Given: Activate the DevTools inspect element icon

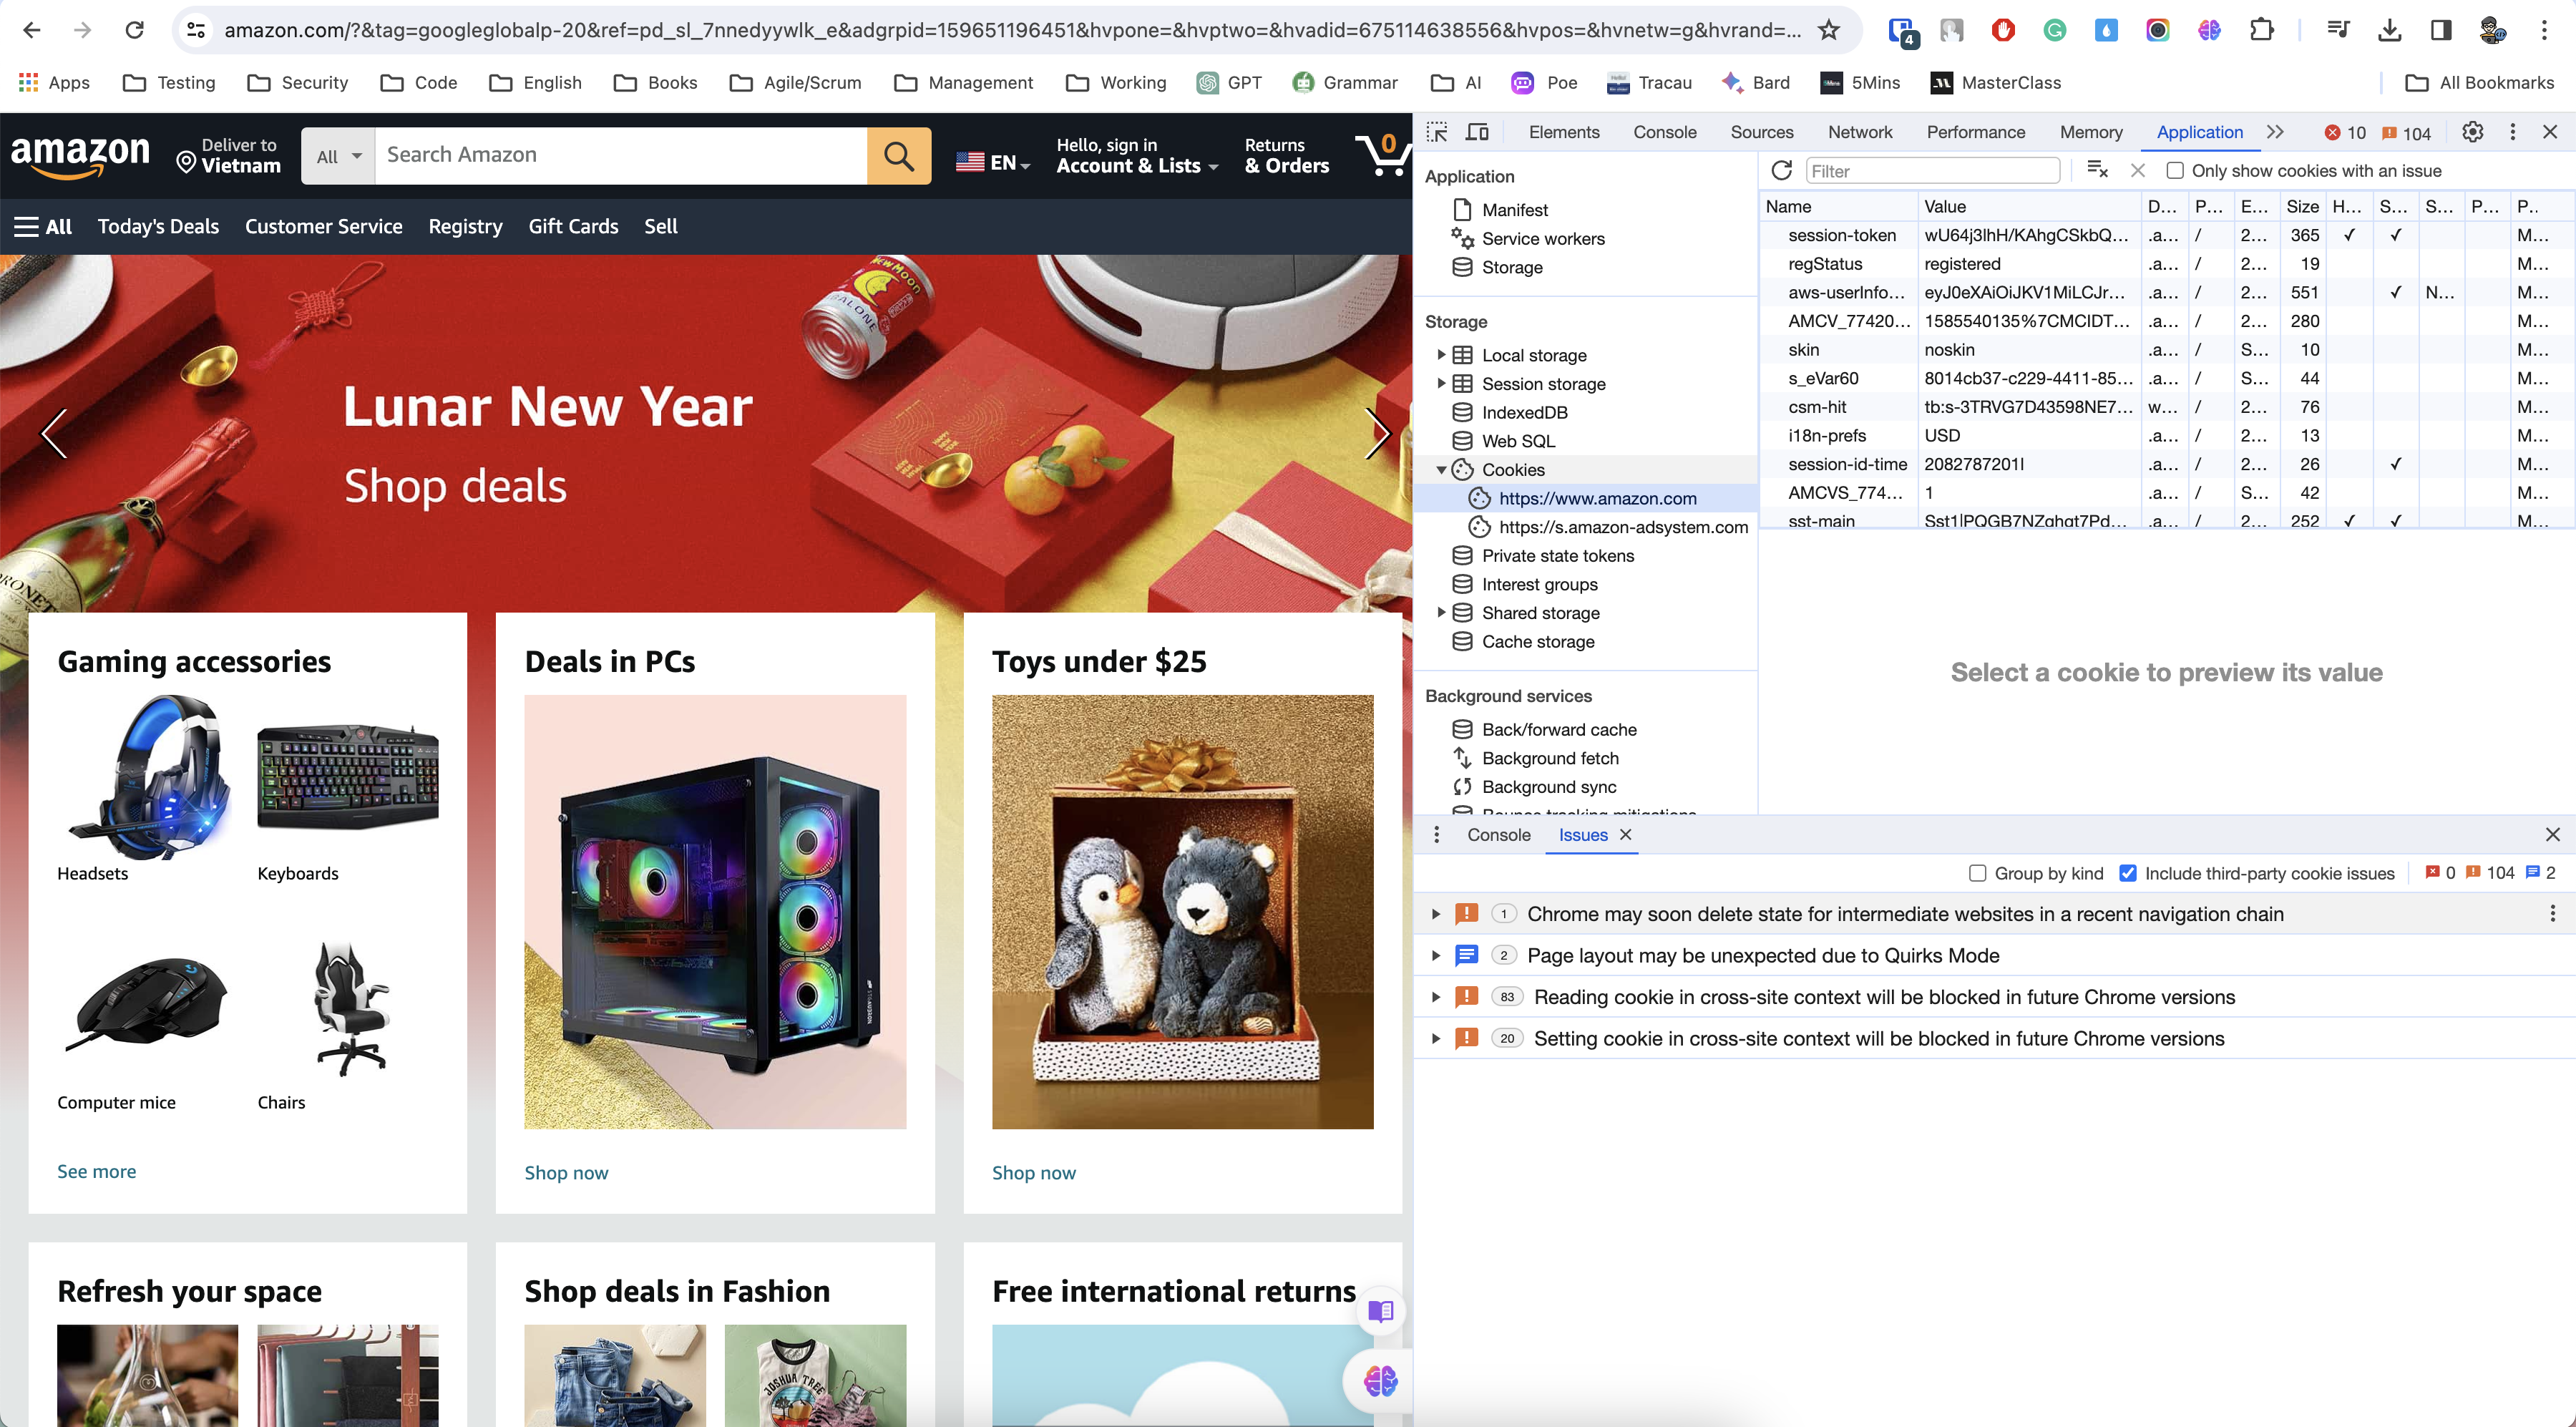Looking at the screenshot, I should [1437, 132].
